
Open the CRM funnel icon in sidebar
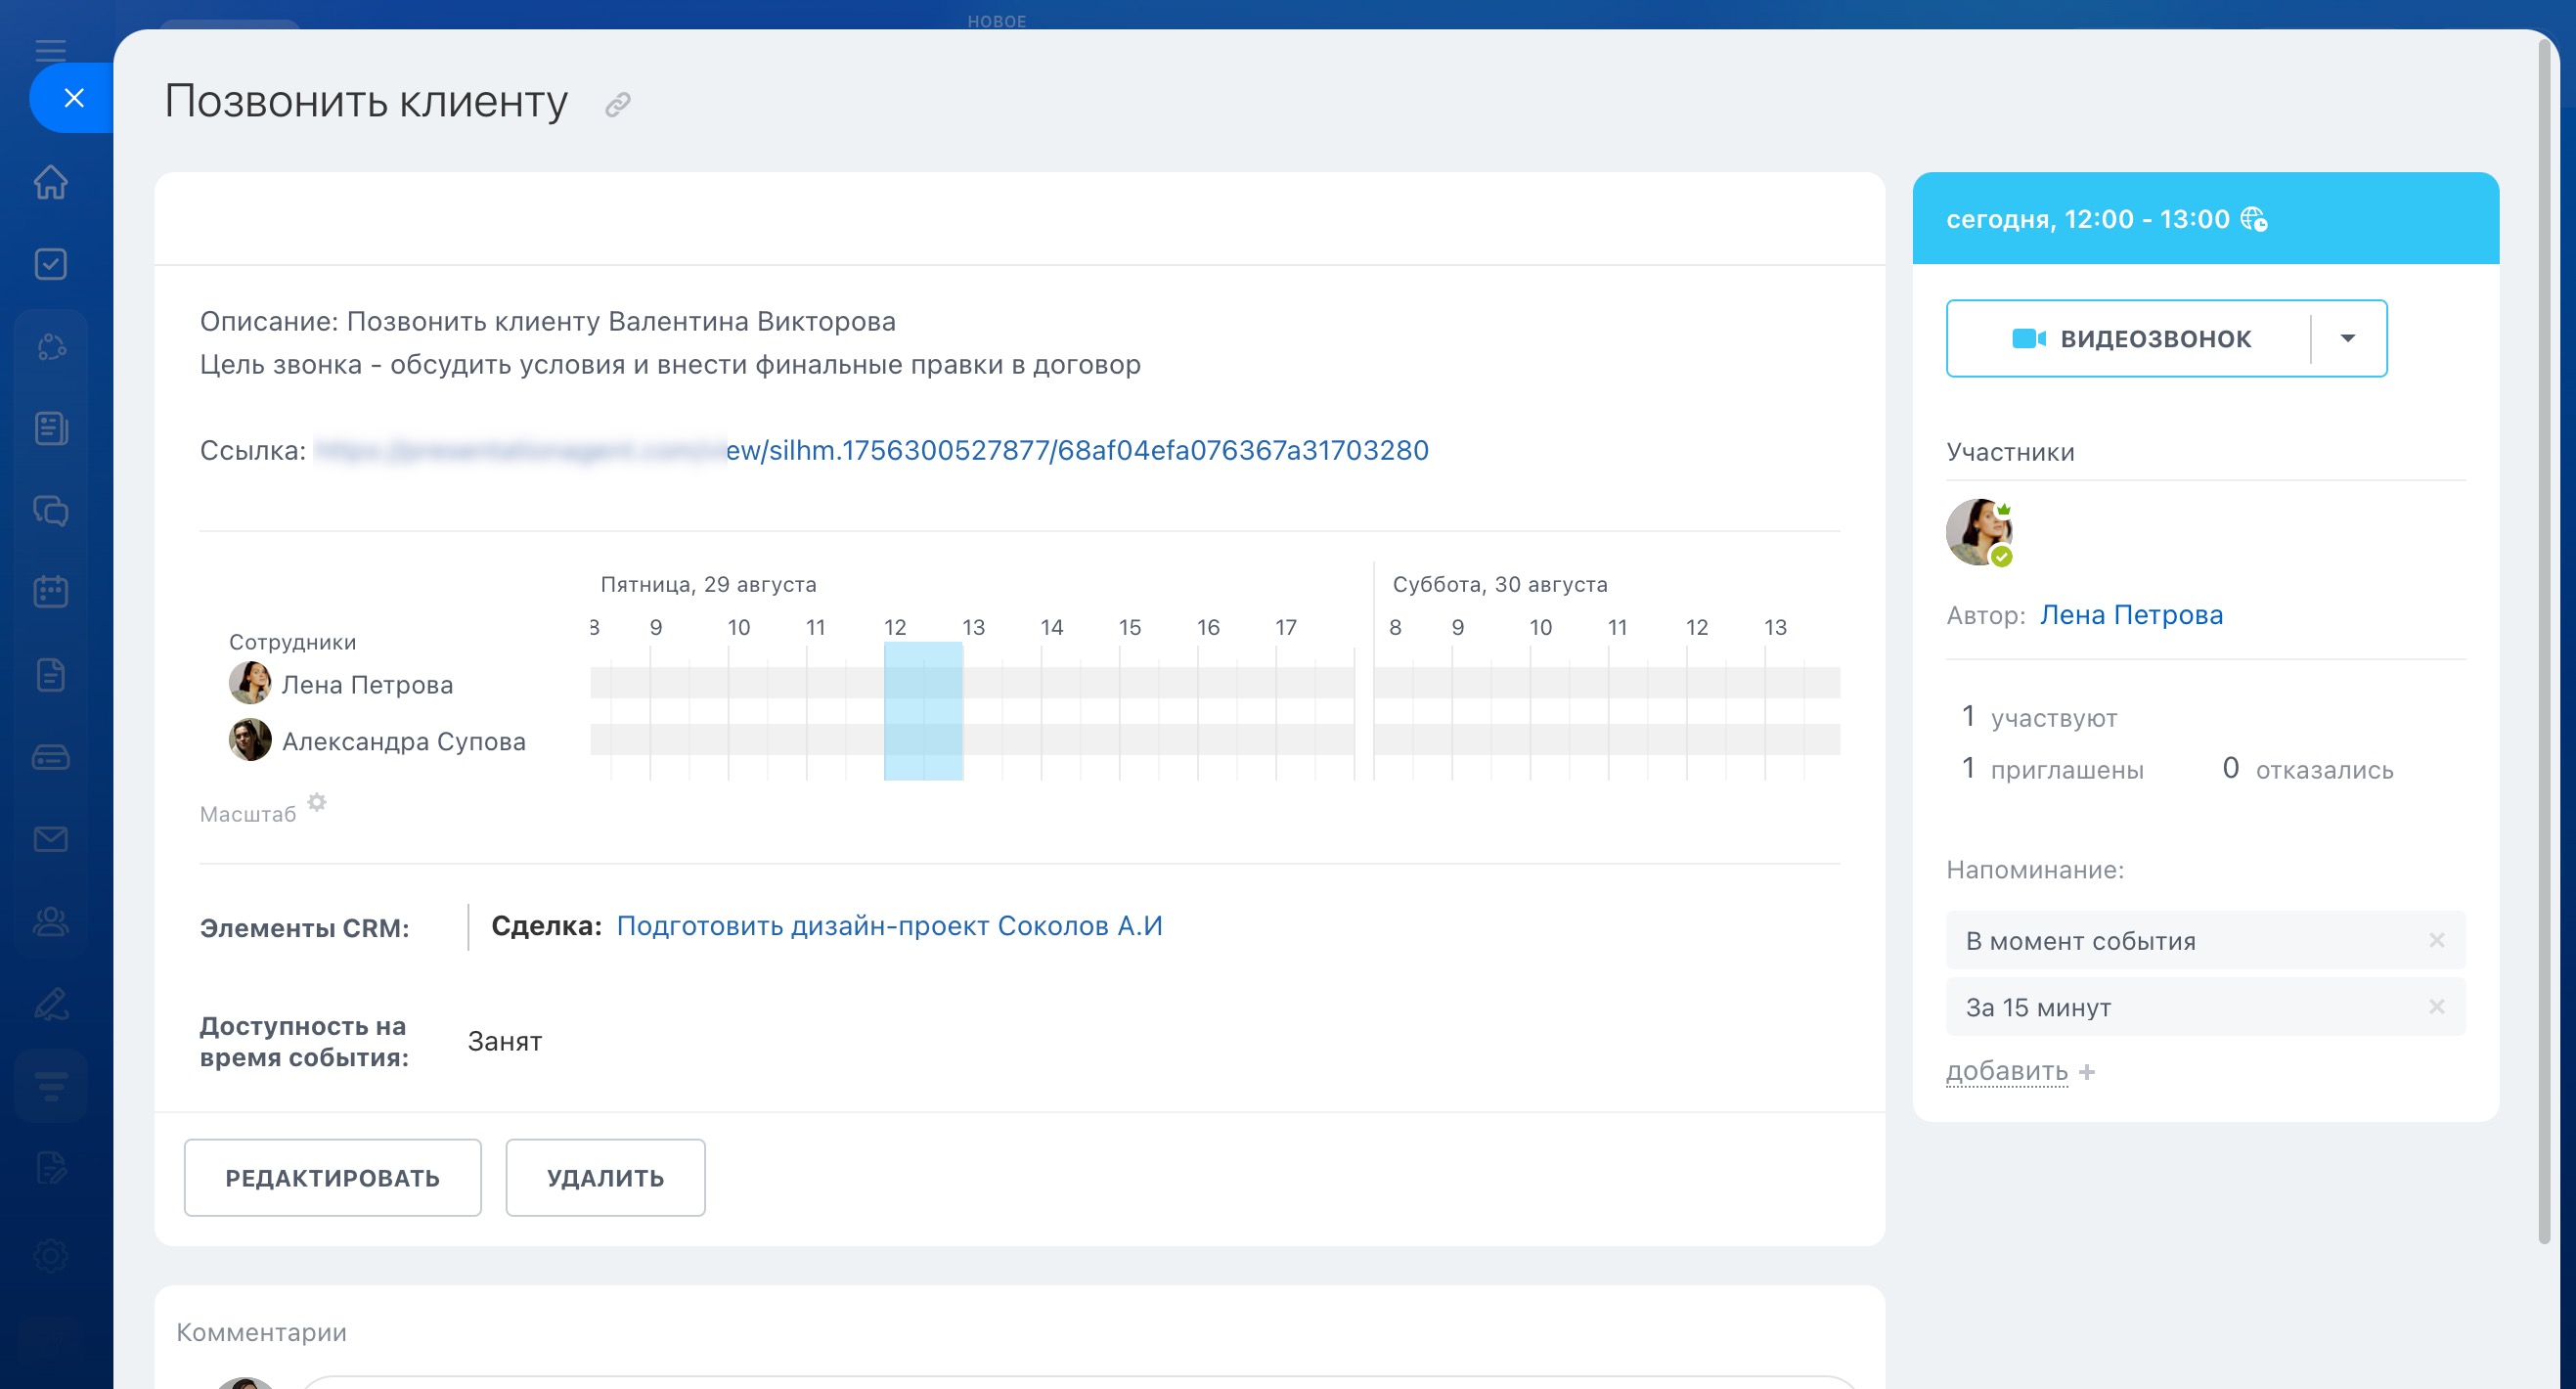point(50,1085)
